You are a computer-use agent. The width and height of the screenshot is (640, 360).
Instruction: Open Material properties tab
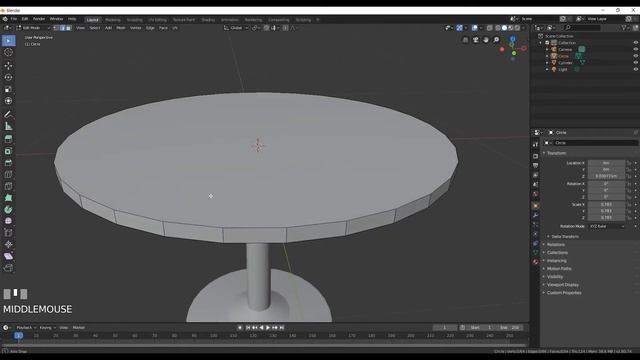click(536, 262)
